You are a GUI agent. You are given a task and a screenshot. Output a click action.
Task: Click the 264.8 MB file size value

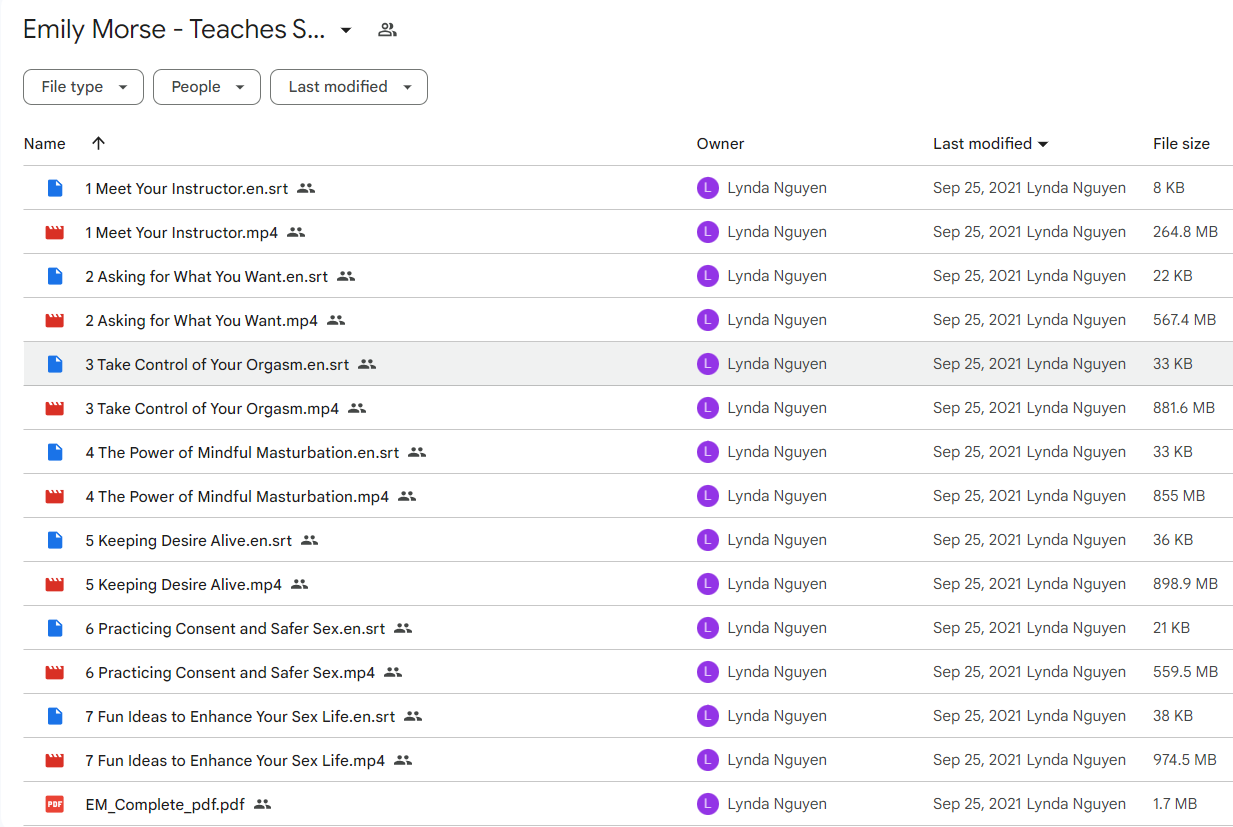(1186, 232)
